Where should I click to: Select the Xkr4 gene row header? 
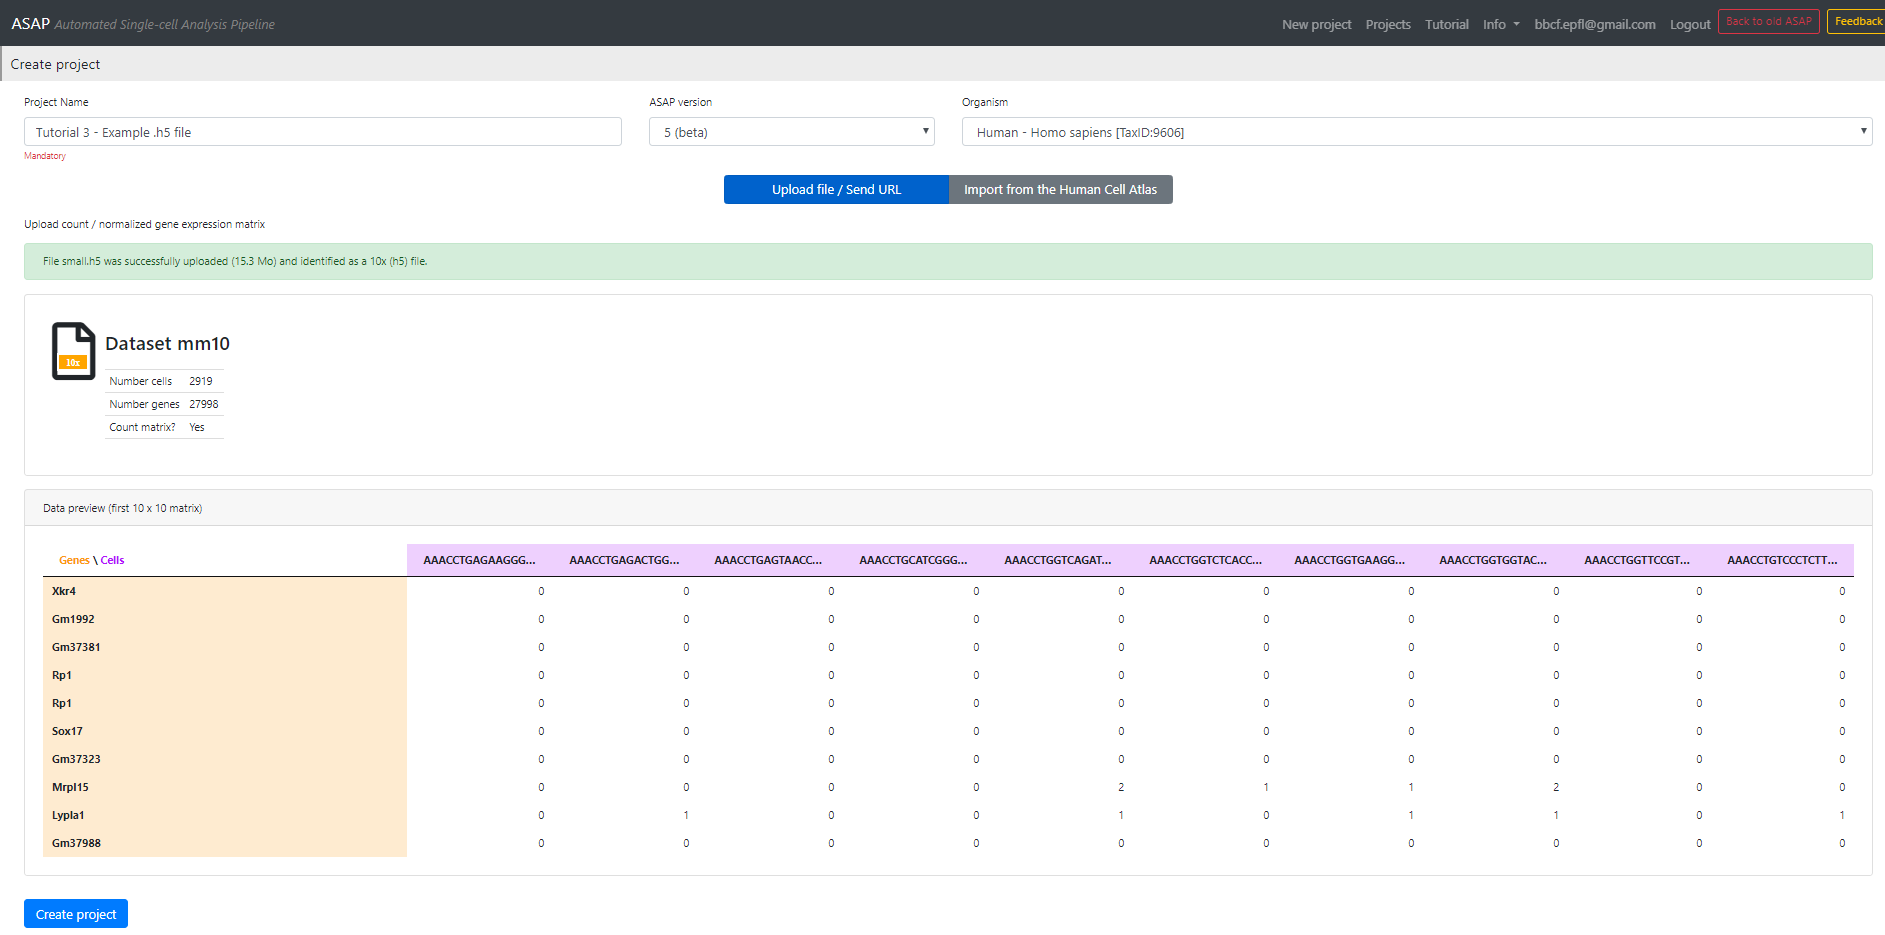pyautogui.click(x=64, y=591)
